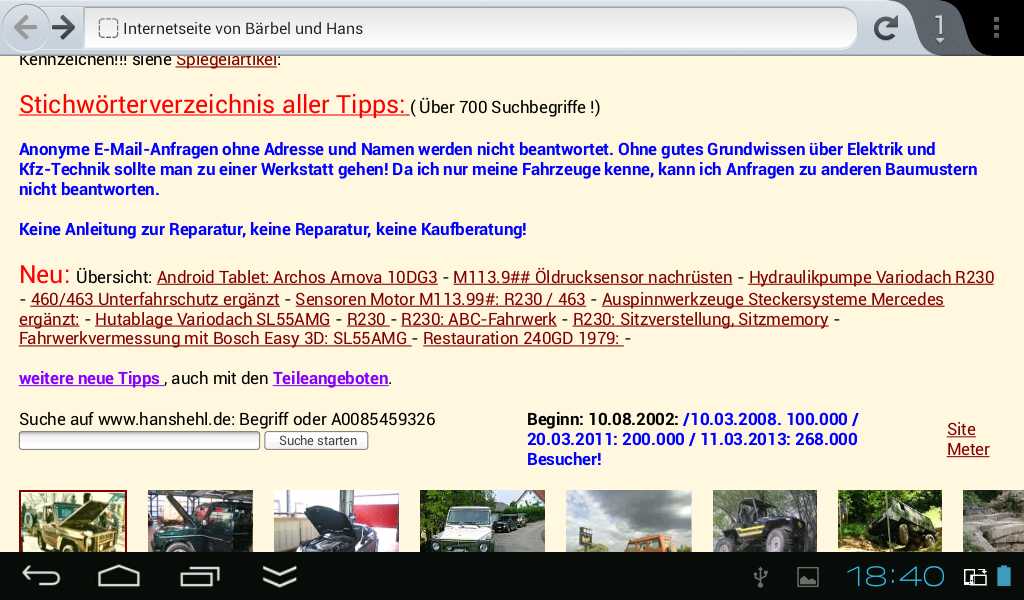Image resolution: width=1024 pixels, height=600 pixels.
Task: Open R230: ABC-Fahrwerk link
Action: click(x=479, y=319)
